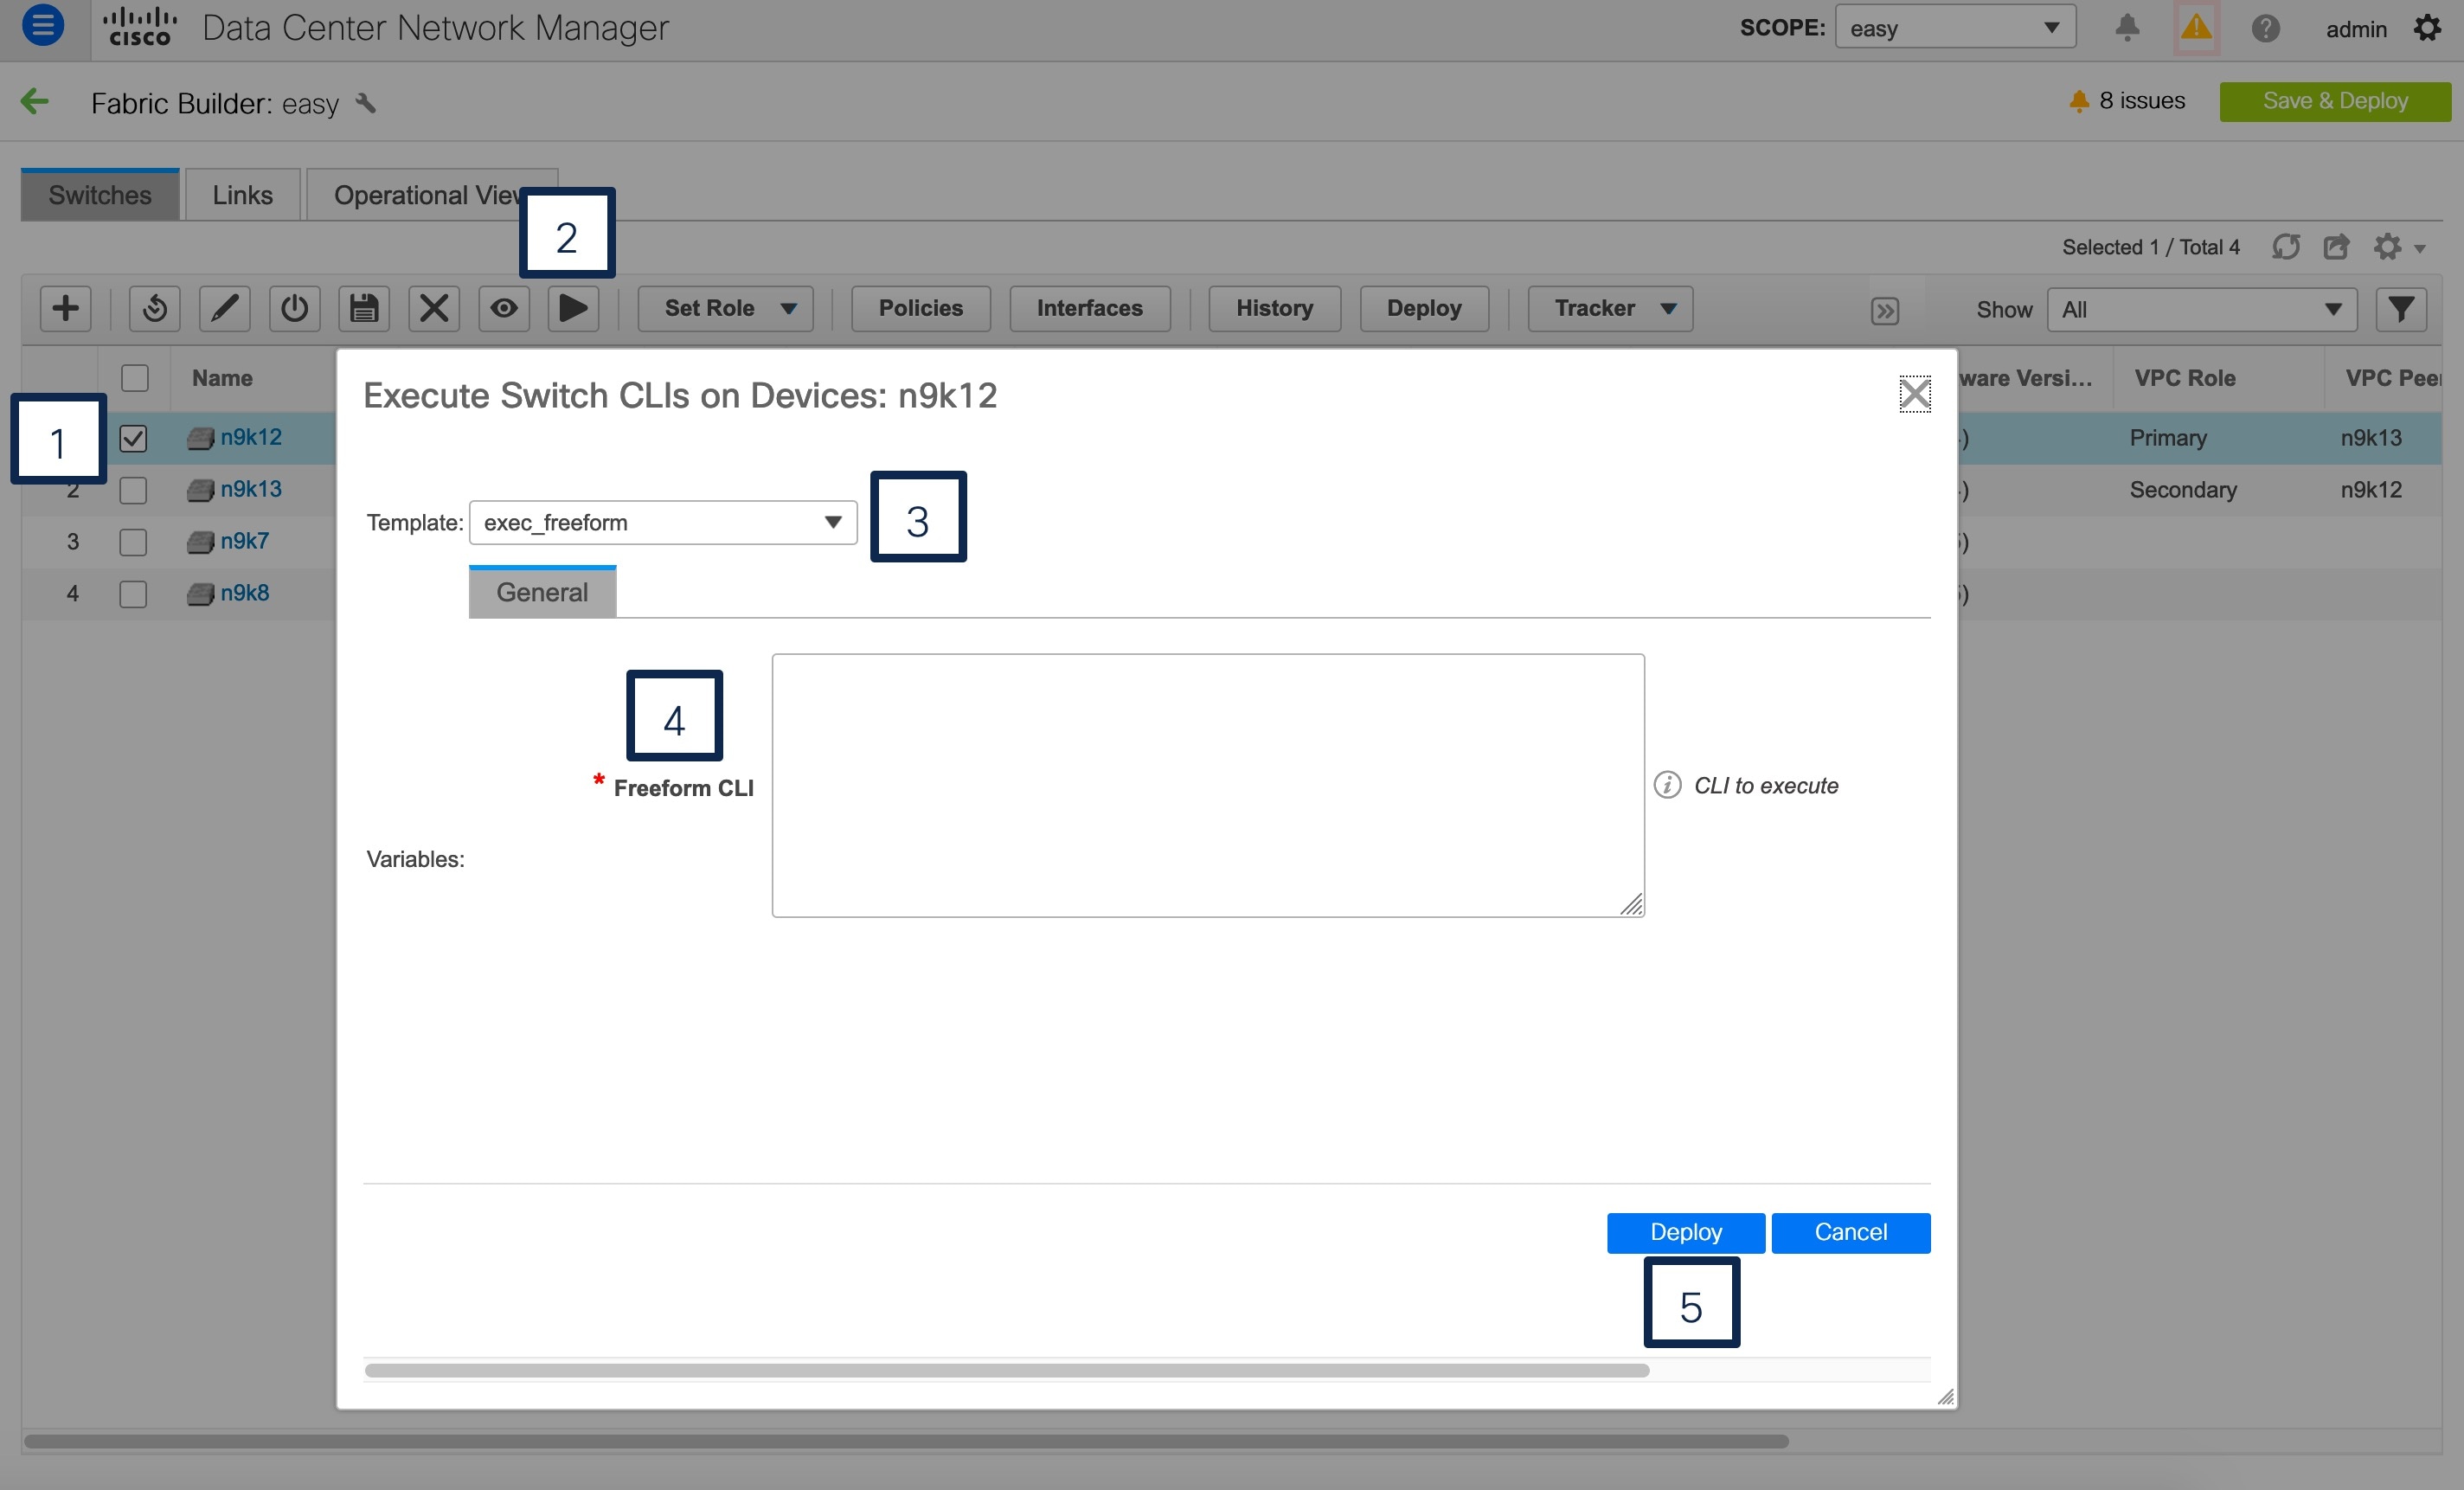The height and width of the screenshot is (1490, 2464).
Task: Open the main hamburger menu
Action: click(43, 25)
